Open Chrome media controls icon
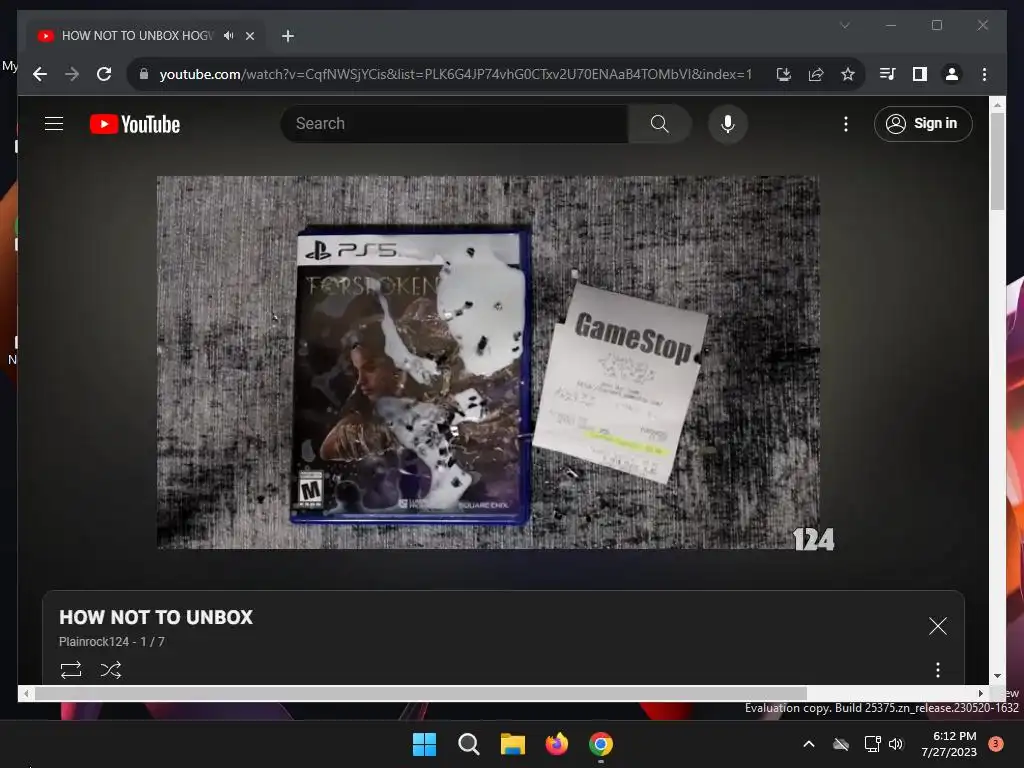Image resolution: width=1024 pixels, height=768 pixels. coord(888,74)
